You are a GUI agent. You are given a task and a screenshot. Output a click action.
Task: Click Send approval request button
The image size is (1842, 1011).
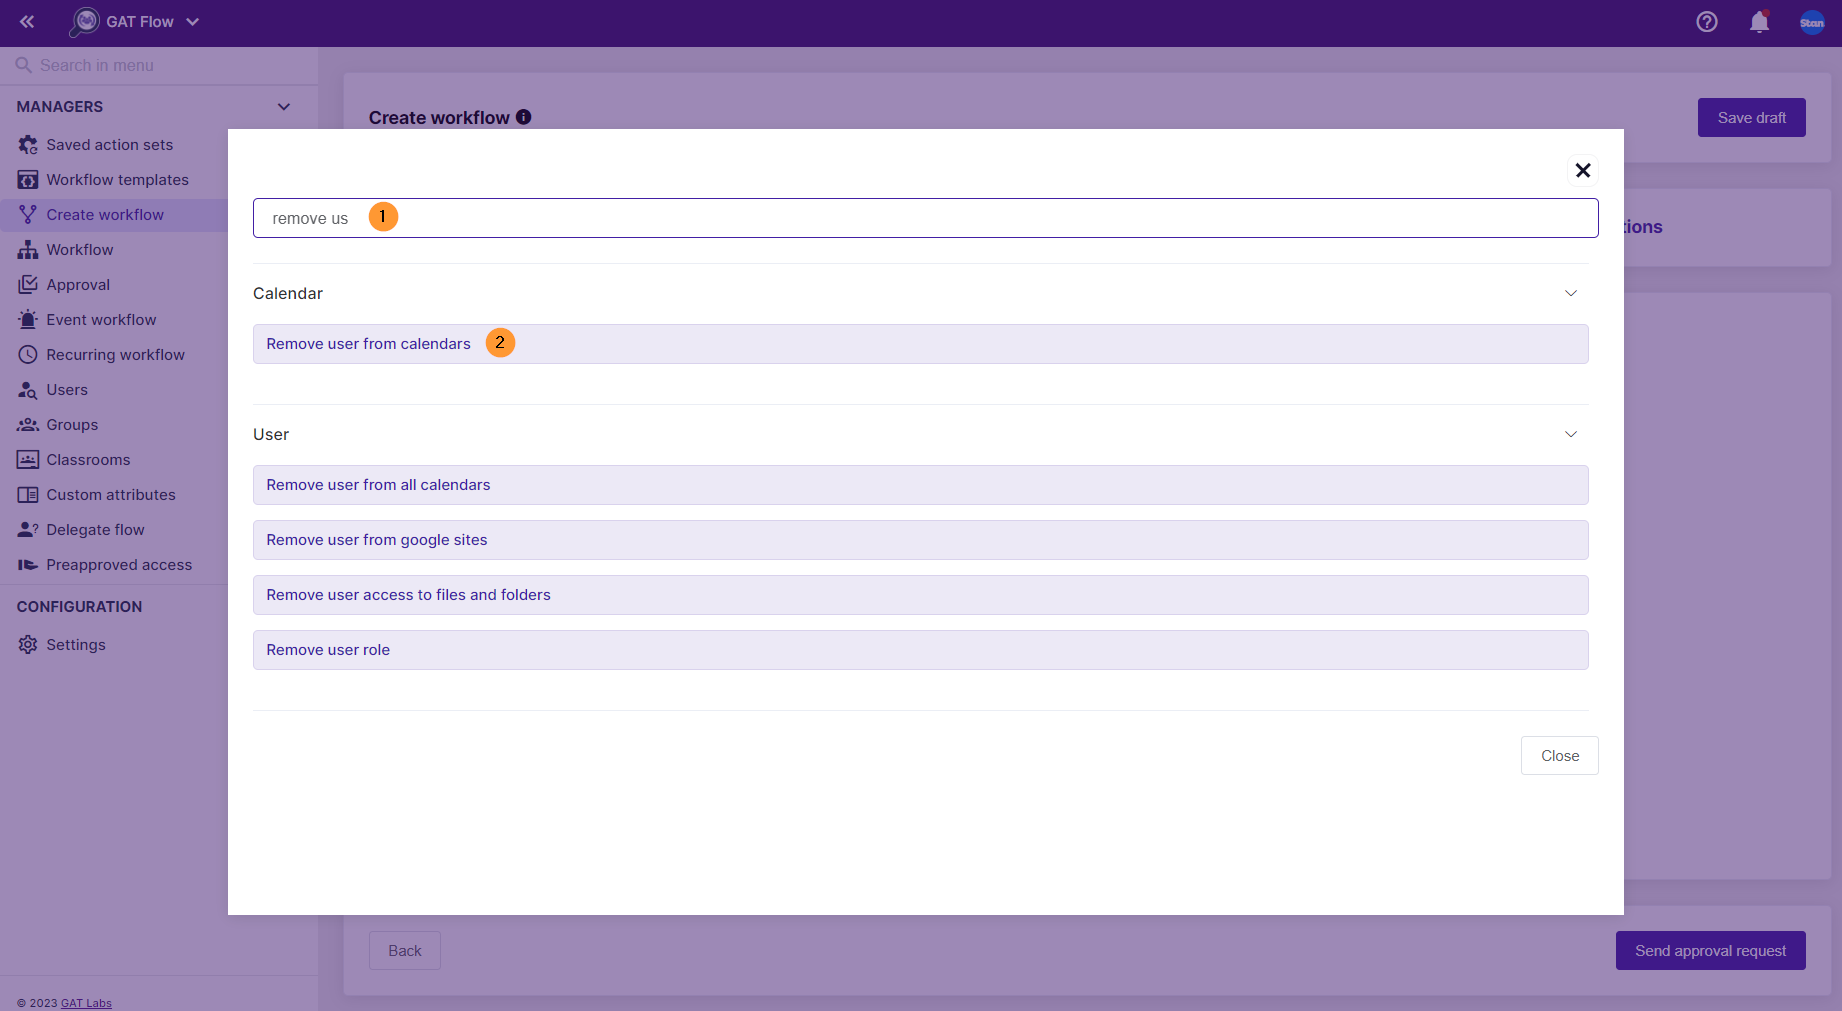click(1710, 951)
